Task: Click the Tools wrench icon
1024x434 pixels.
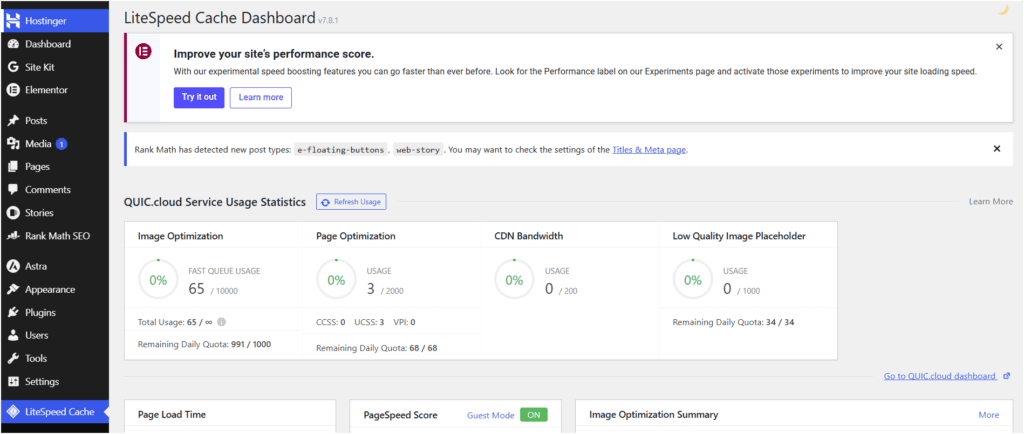Action: click(x=12, y=358)
